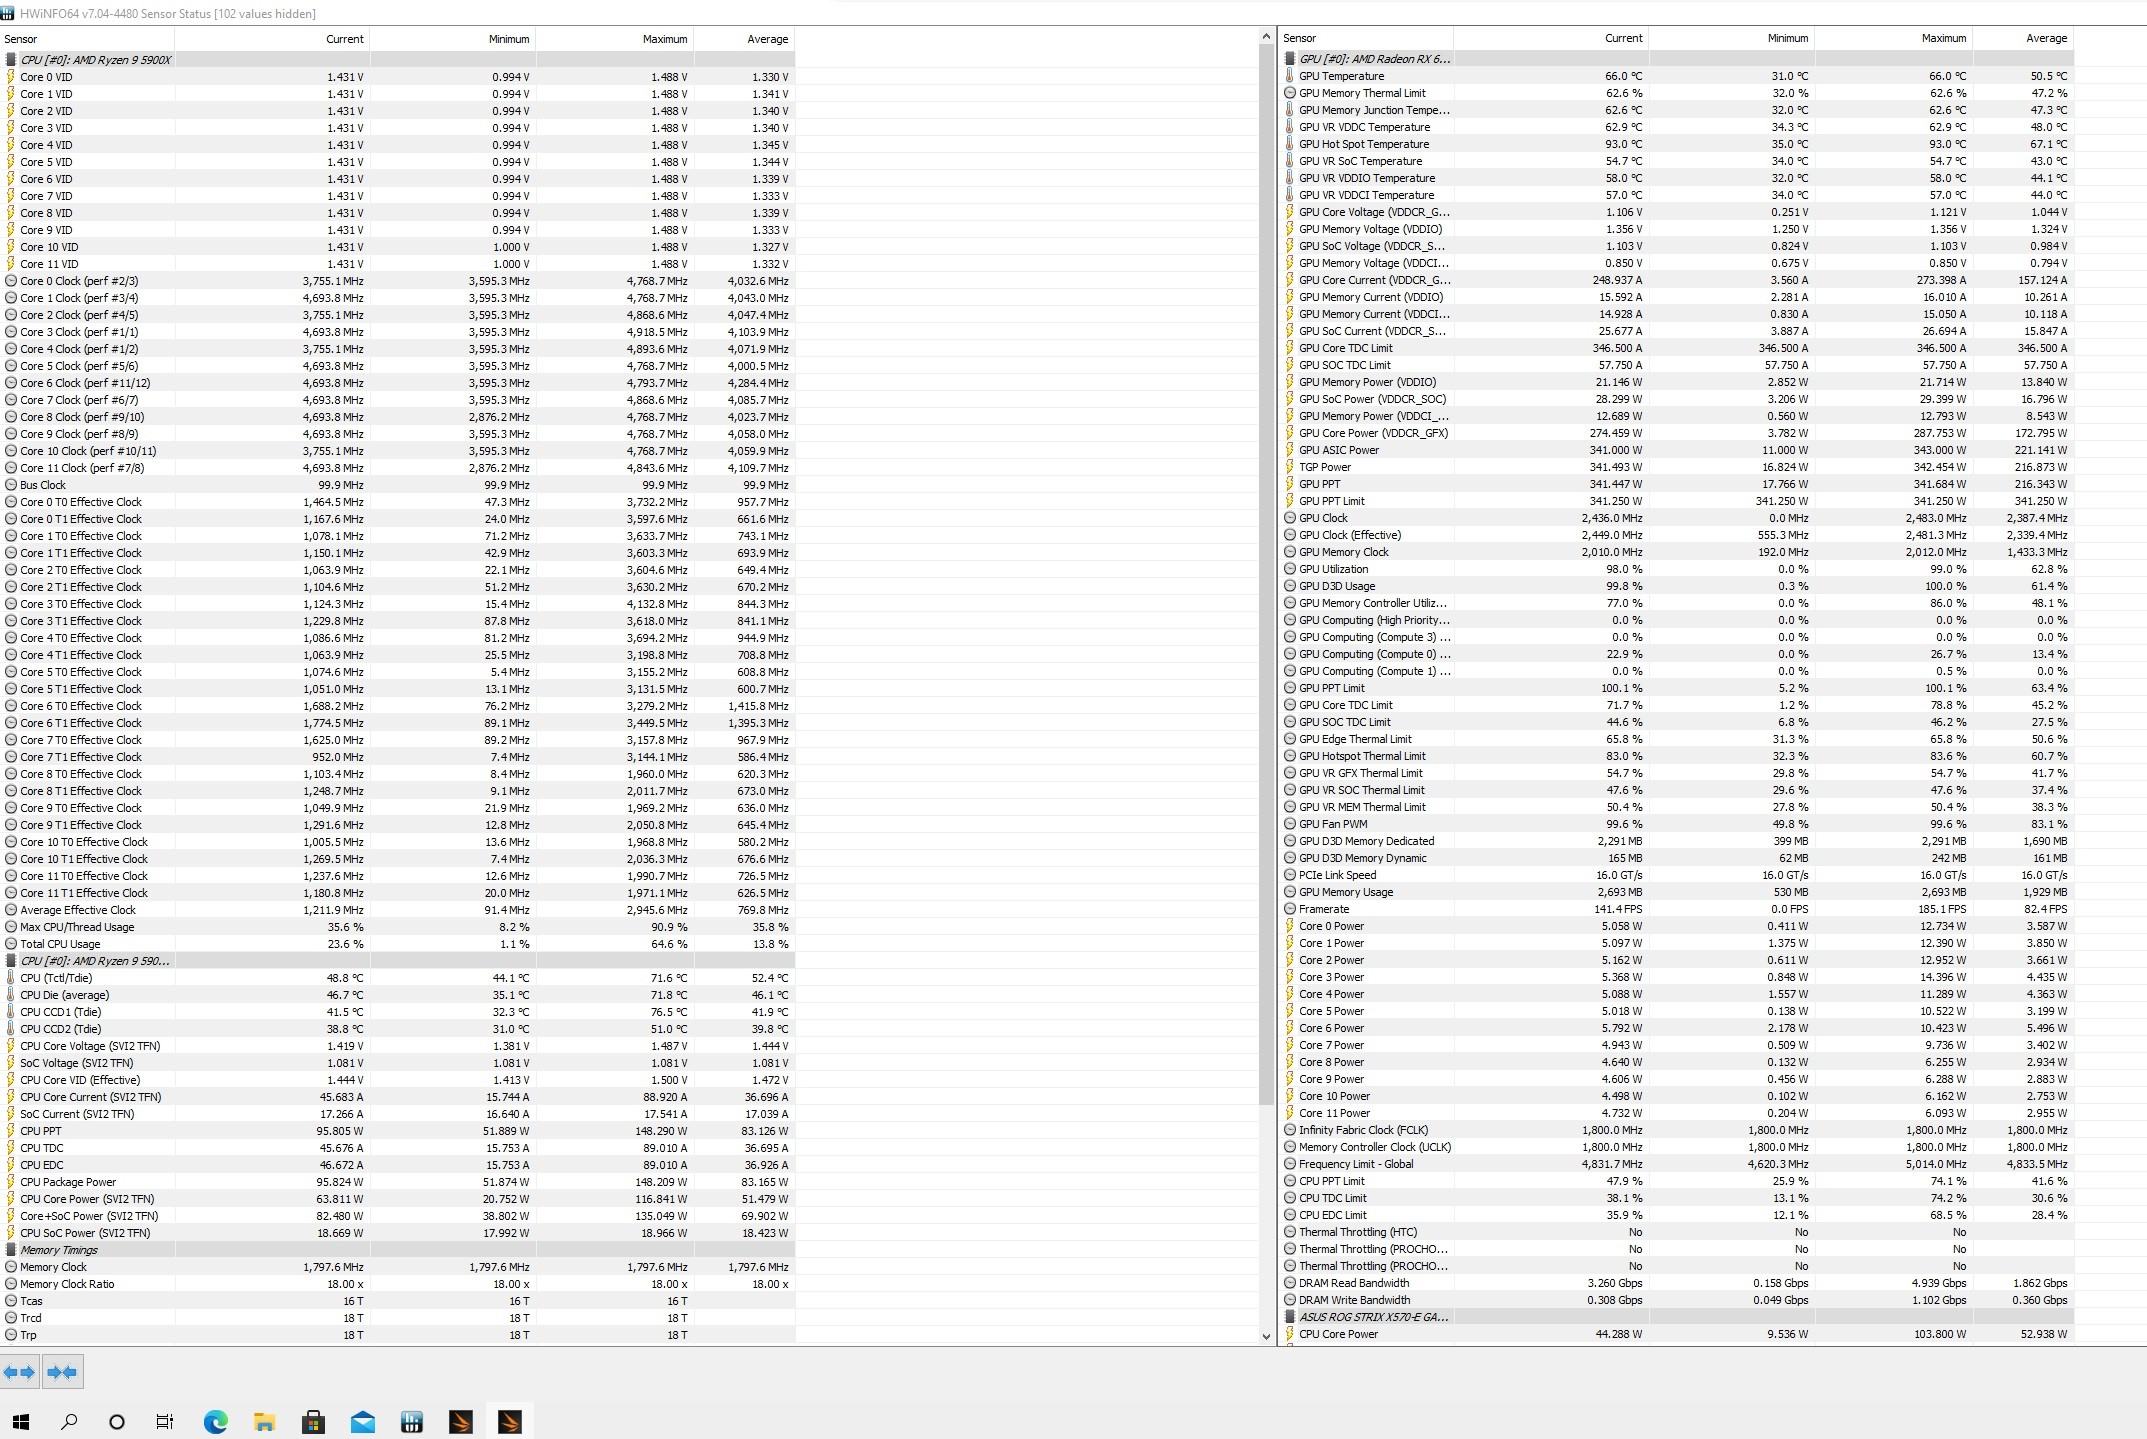Screen dimensions: 2147x1439
Task: Click right panel Maximum column header
Action: 1894,38
